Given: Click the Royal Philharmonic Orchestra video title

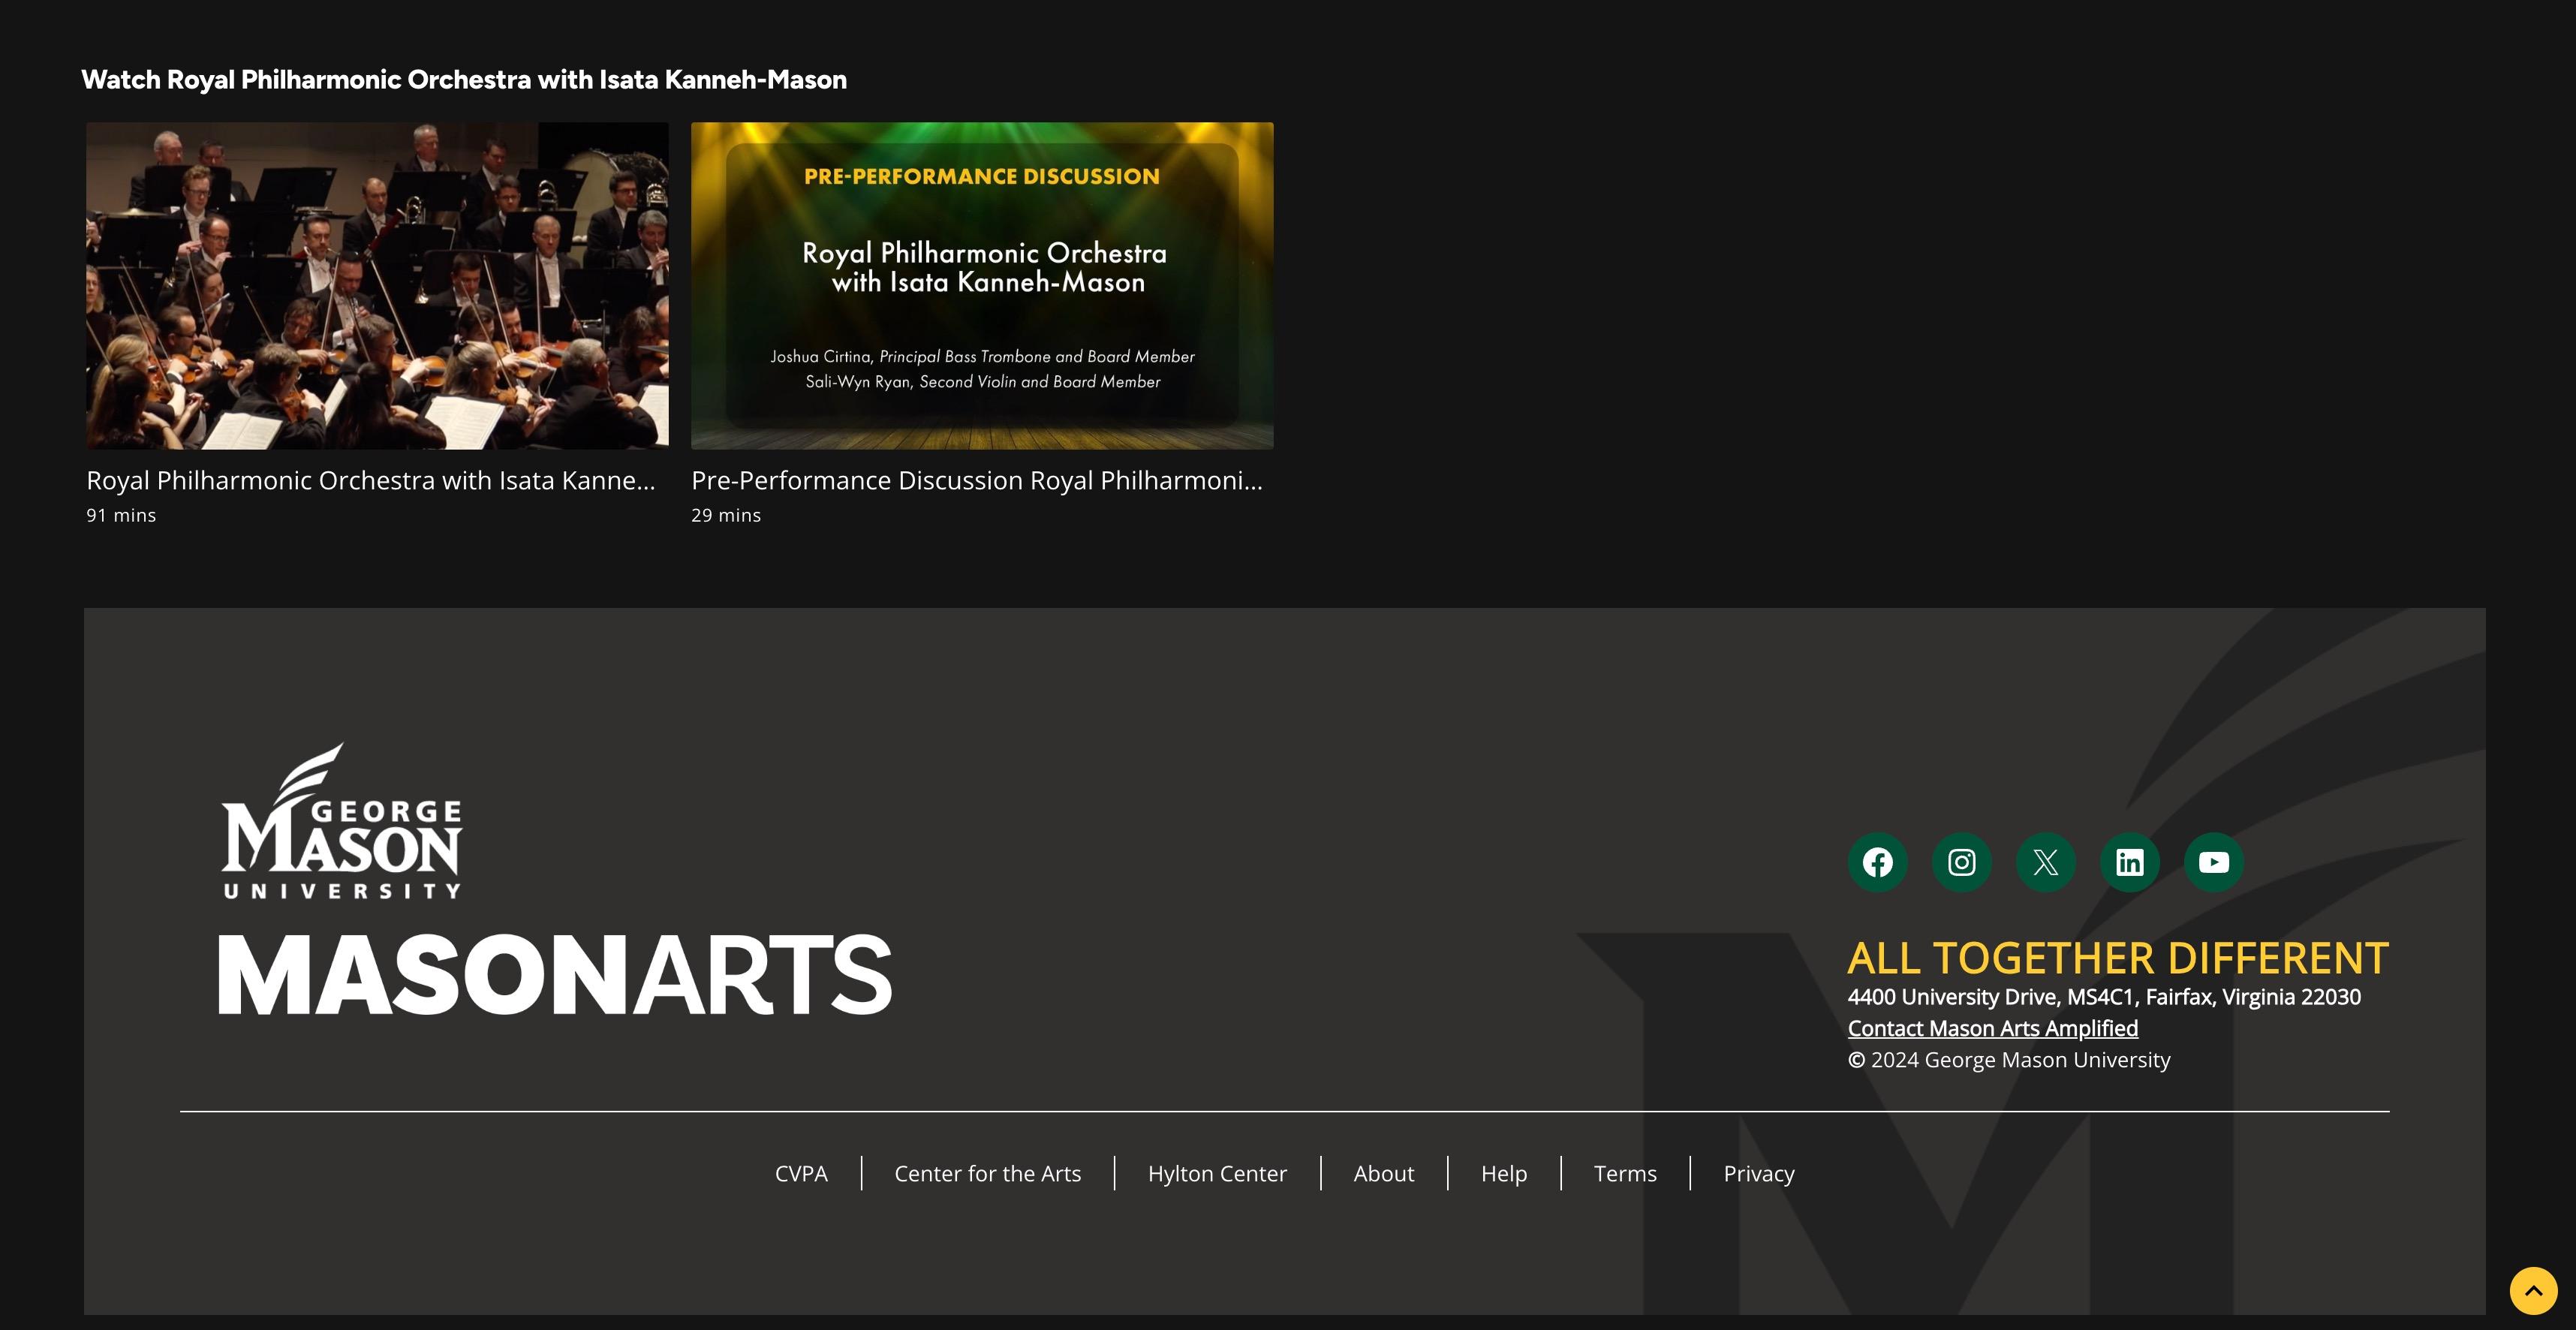Looking at the screenshot, I should coord(371,481).
